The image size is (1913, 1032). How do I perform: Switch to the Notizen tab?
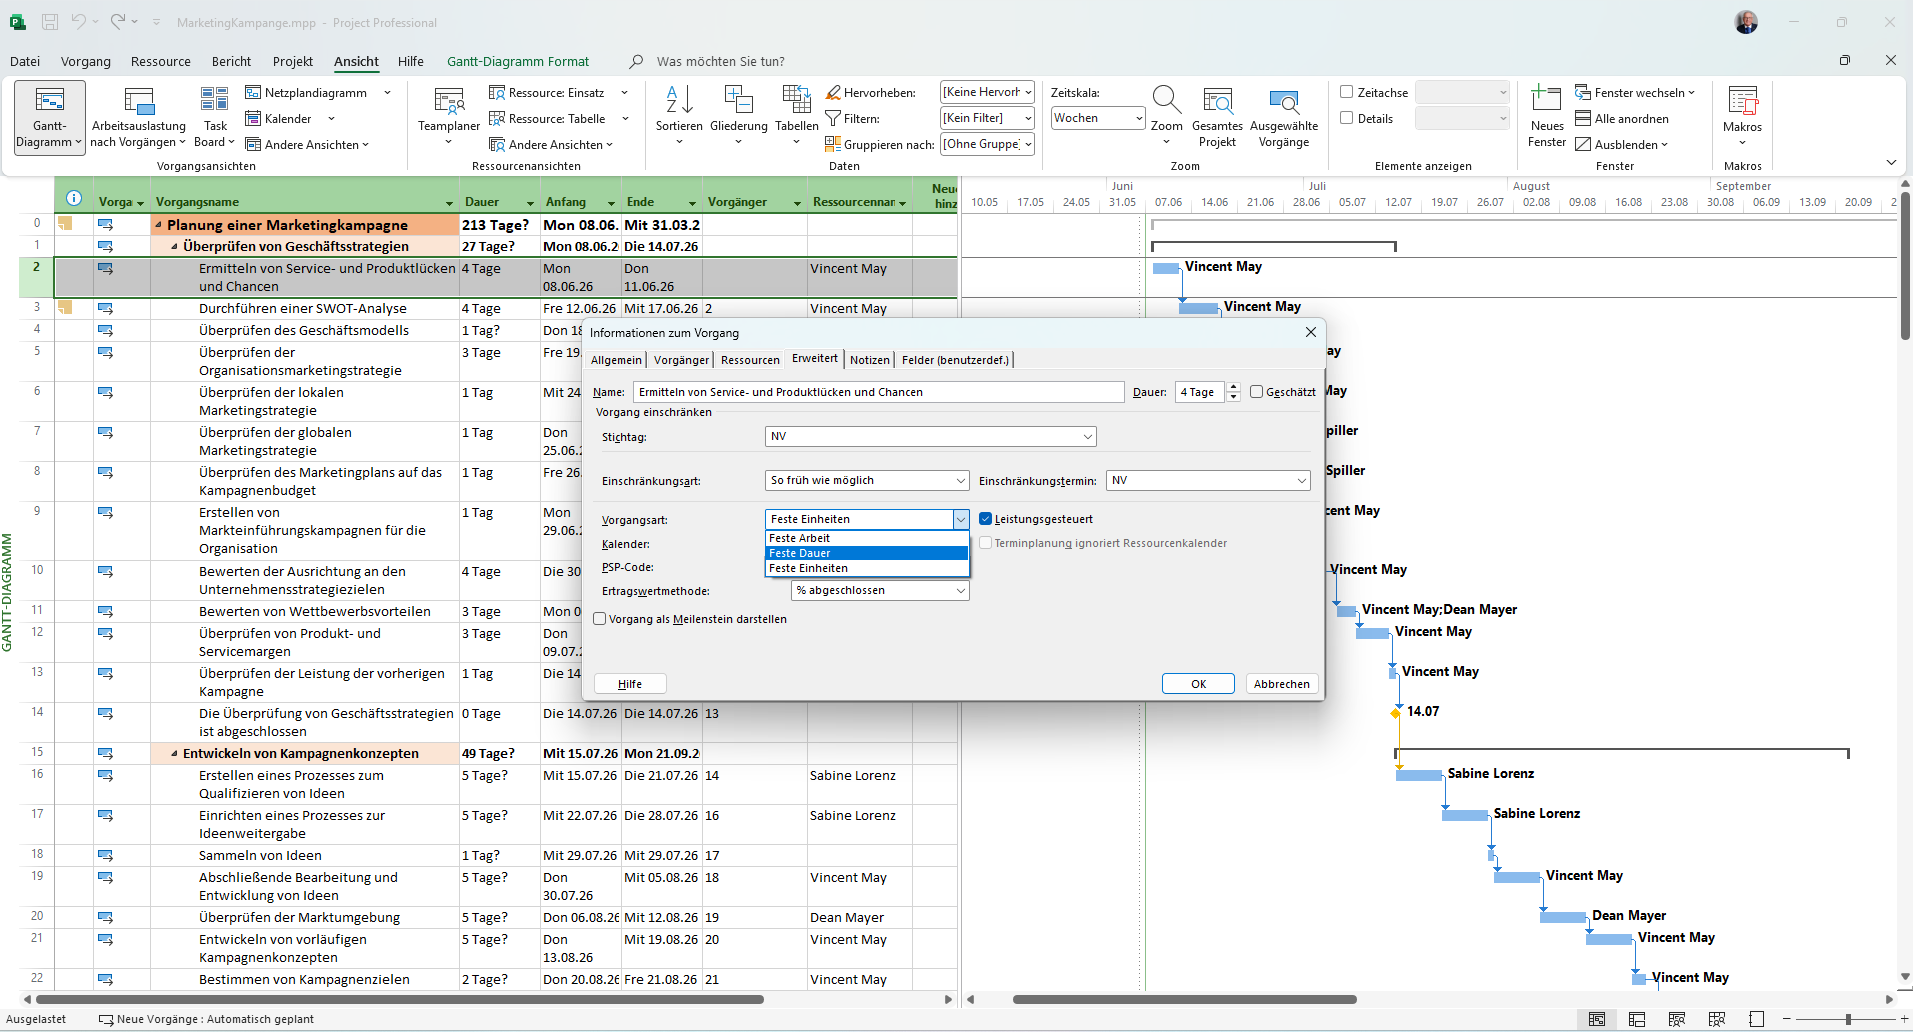pyautogui.click(x=869, y=360)
